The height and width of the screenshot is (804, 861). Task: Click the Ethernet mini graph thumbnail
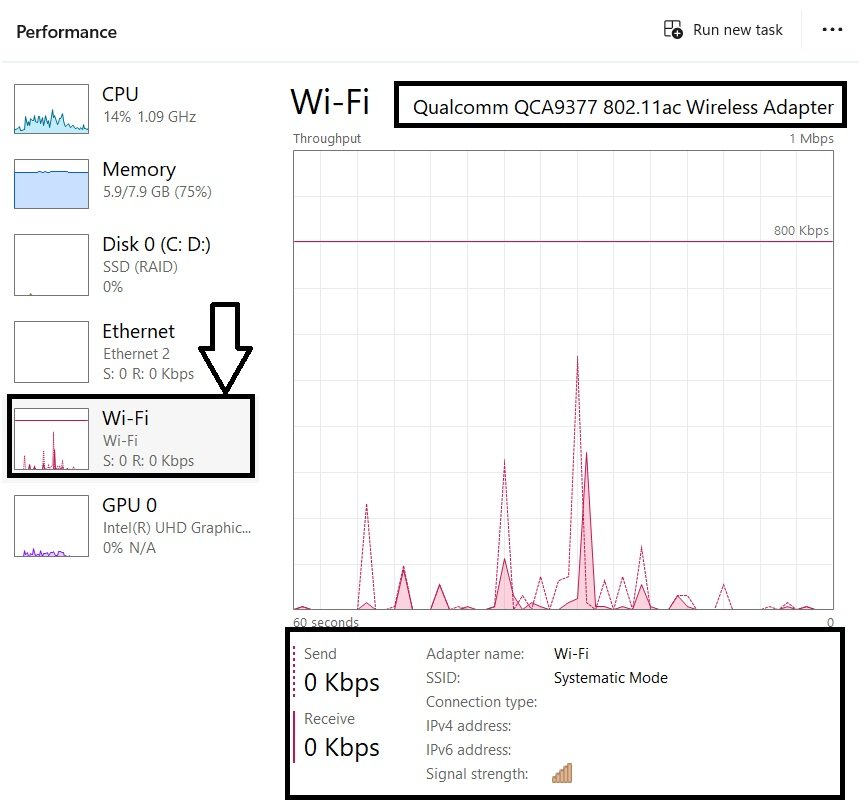(x=51, y=351)
